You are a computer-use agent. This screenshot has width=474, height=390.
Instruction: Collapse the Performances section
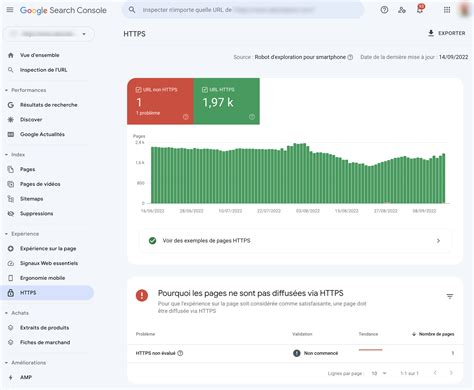click(x=6, y=90)
